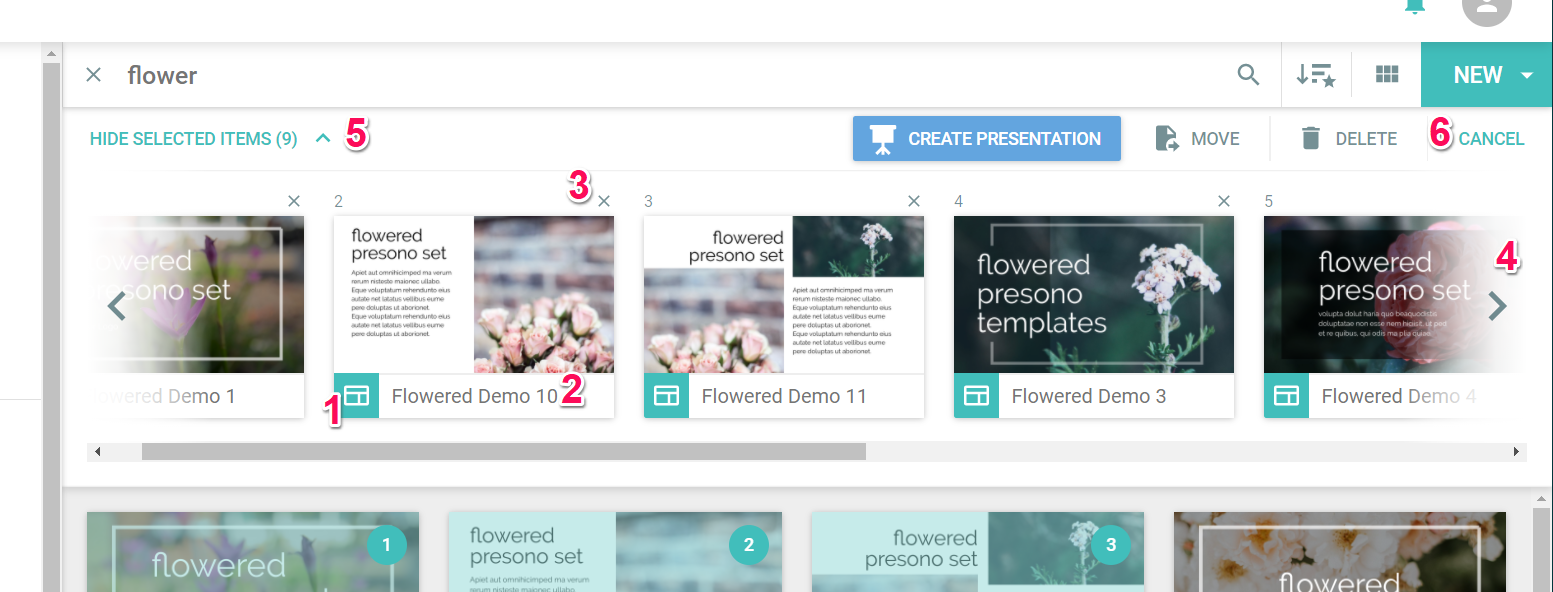Deselect slide with badge number 1
This screenshot has height=592, width=1553.
pyautogui.click(x=387, y=545)
